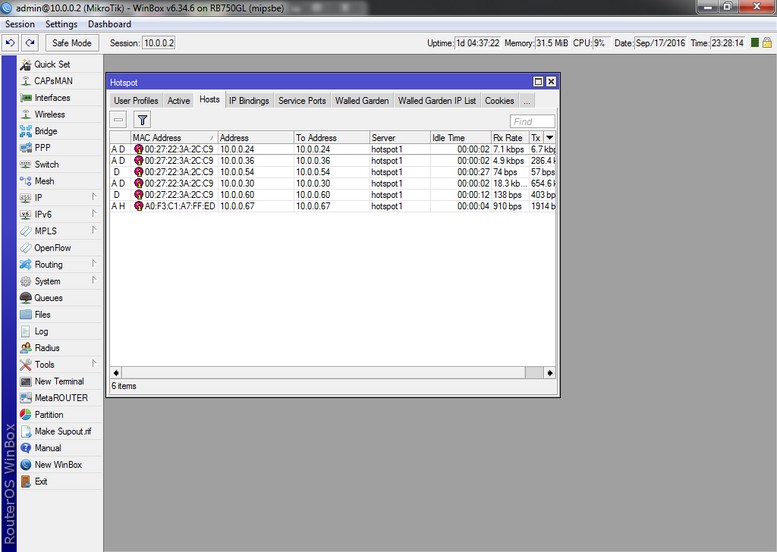Image resolution: width=777 pixels, height=552 pixels.
Task: Open Mesh menu
Action: (x=44, y=181)
